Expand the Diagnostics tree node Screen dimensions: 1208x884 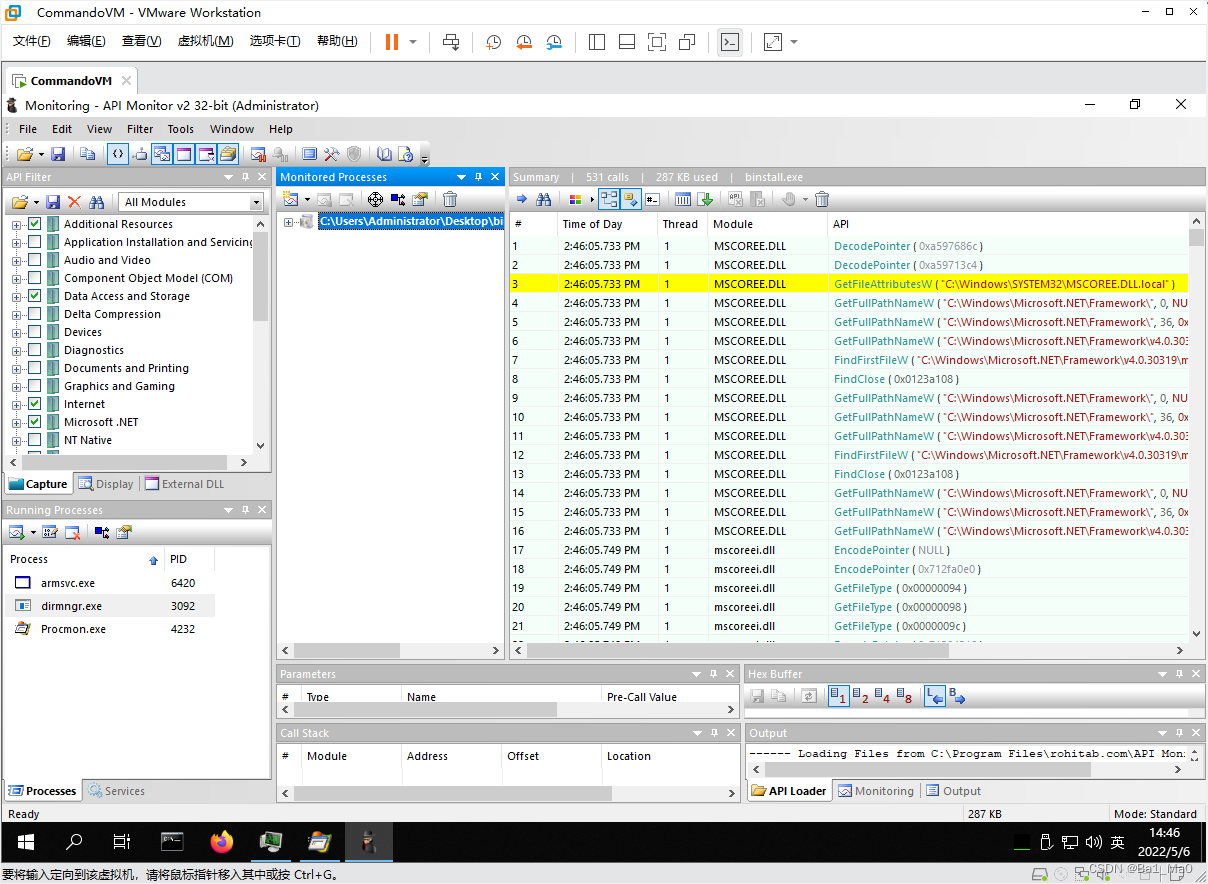(16, 350)
